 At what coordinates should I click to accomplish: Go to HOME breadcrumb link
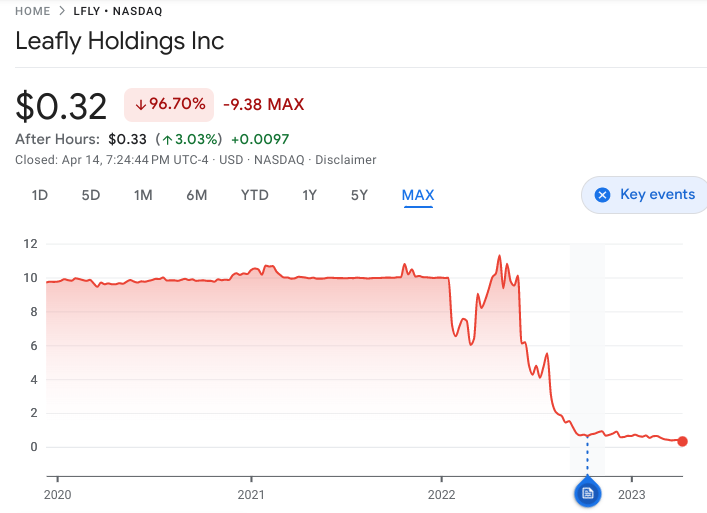click(33, 11)
